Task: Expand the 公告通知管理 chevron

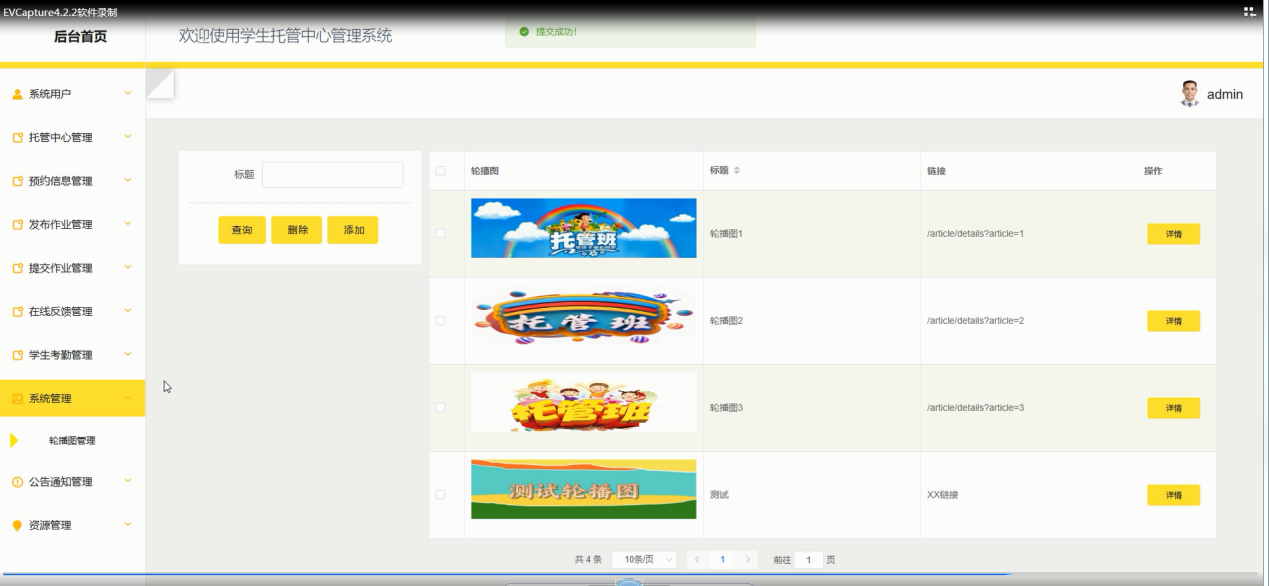Action: [x=127, y=482]
